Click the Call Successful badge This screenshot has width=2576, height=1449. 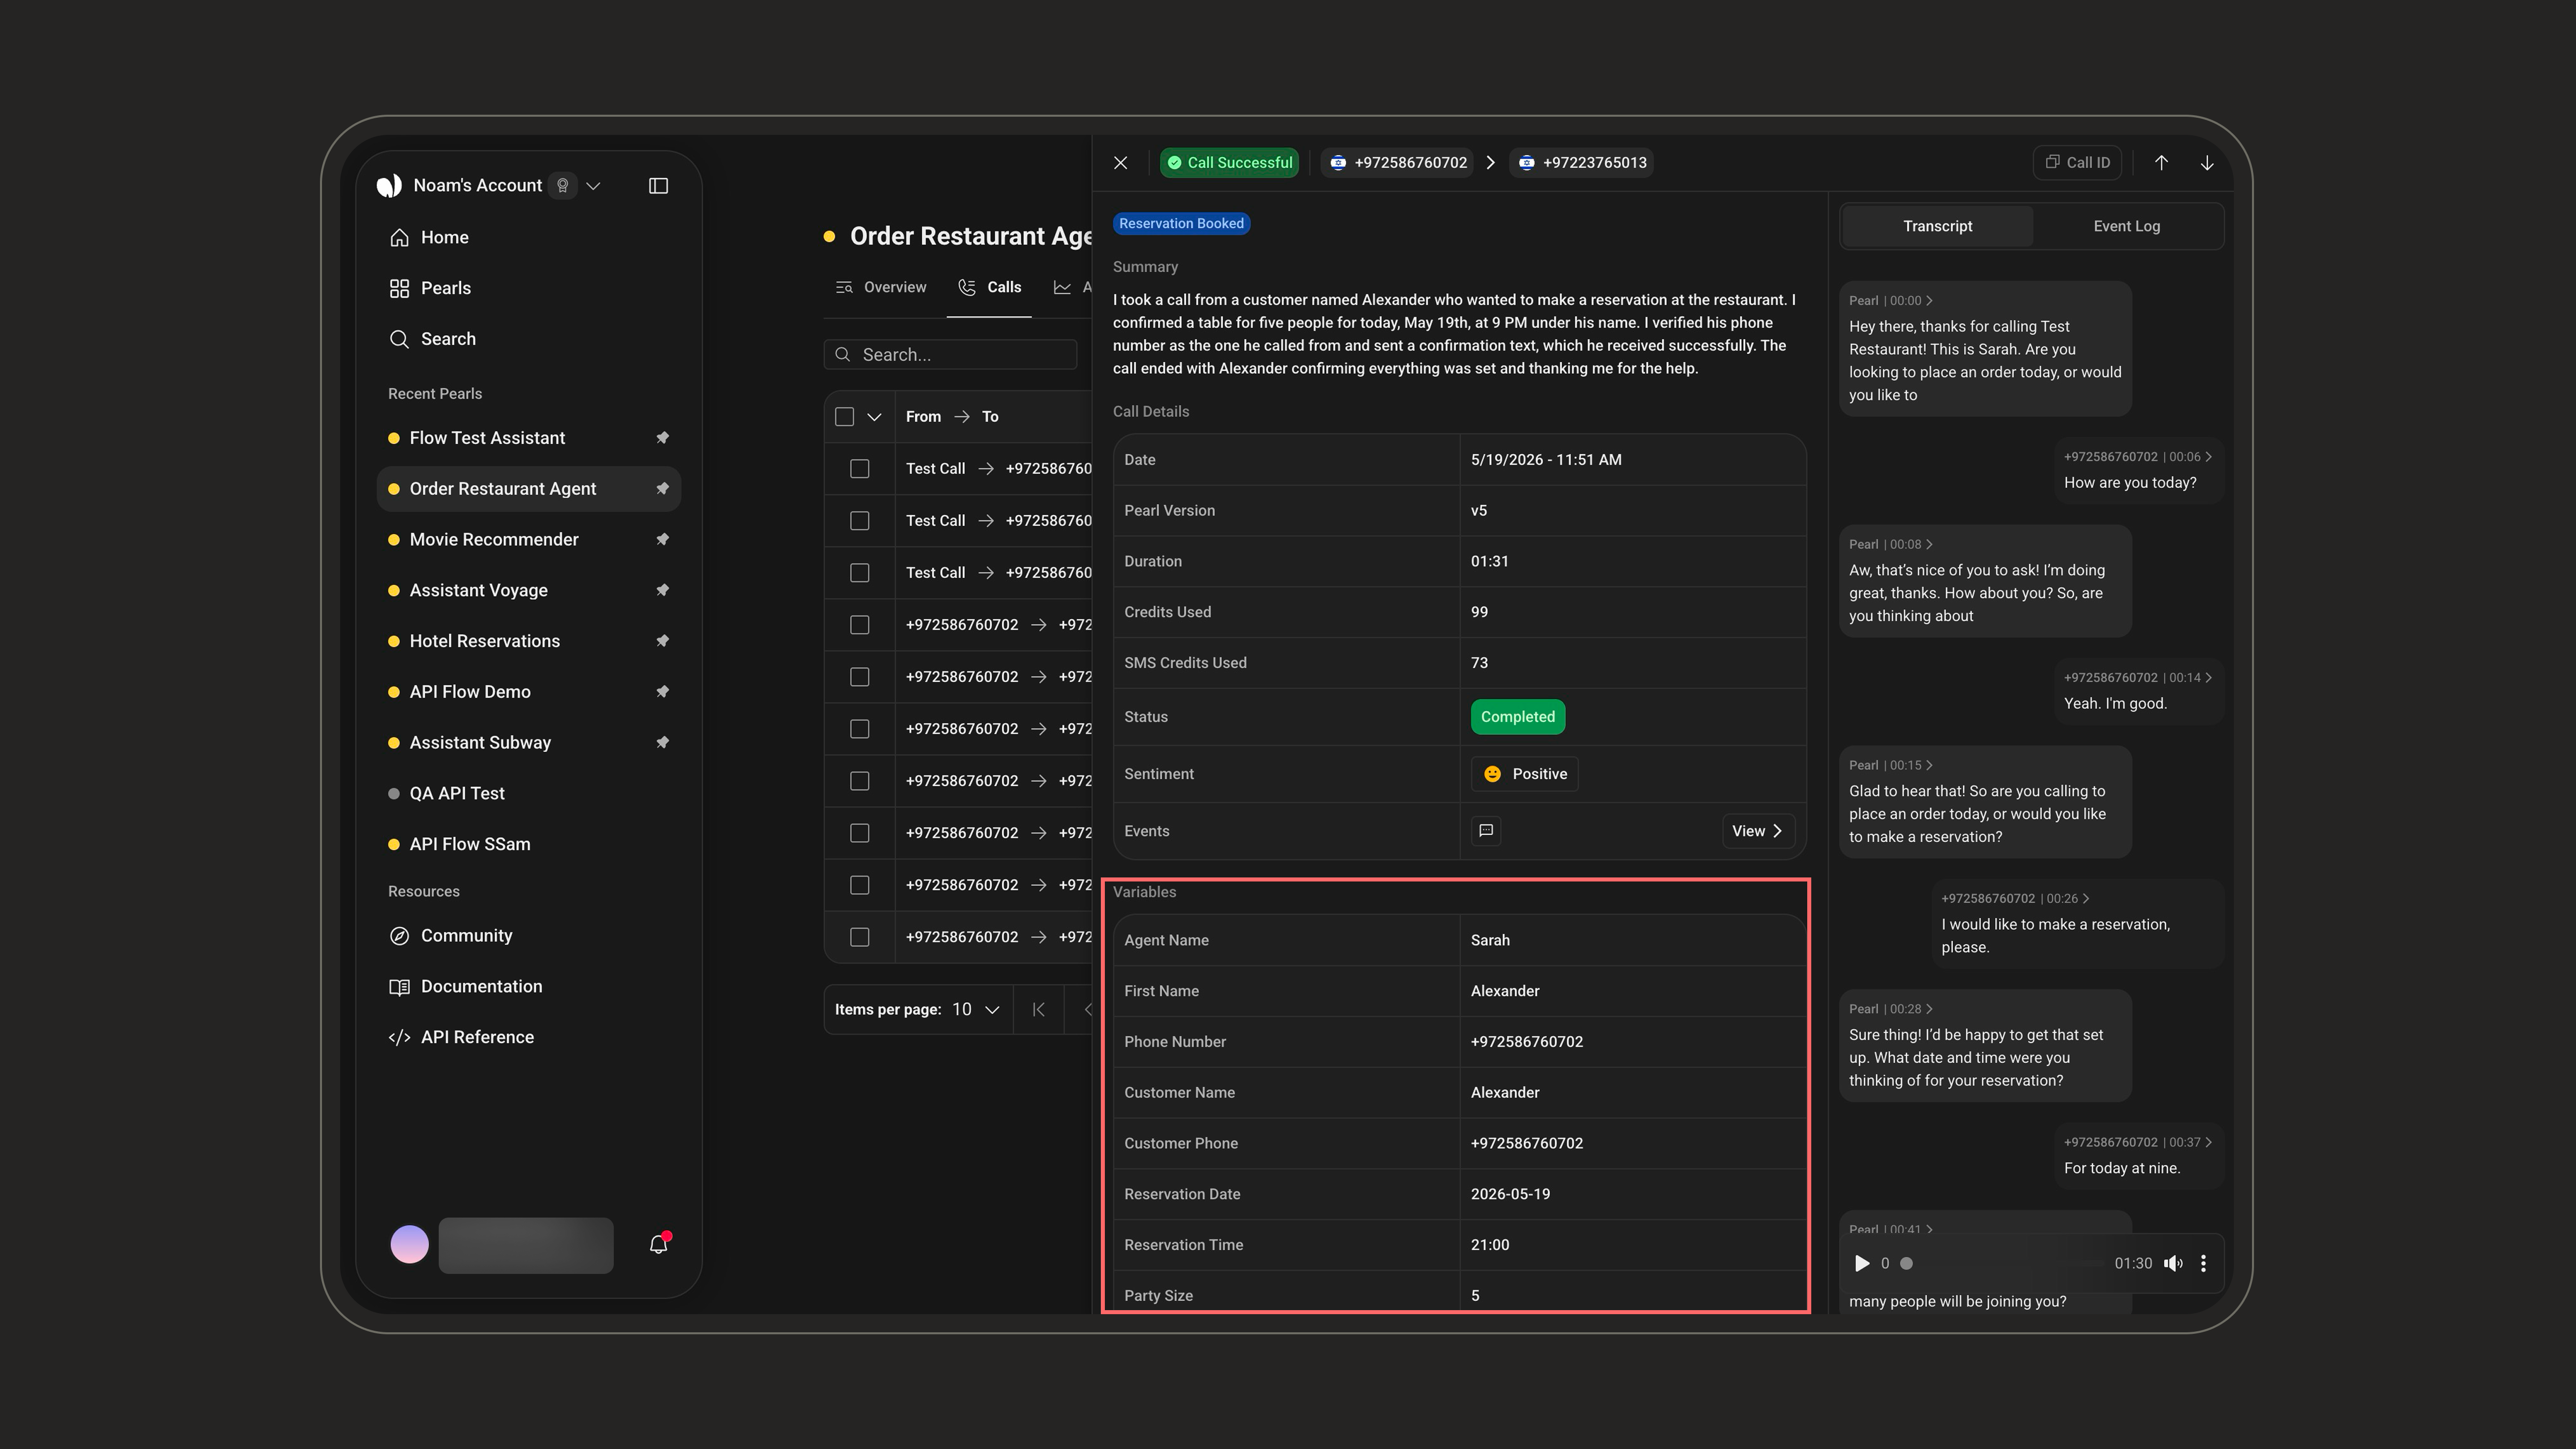point(1229,163)
